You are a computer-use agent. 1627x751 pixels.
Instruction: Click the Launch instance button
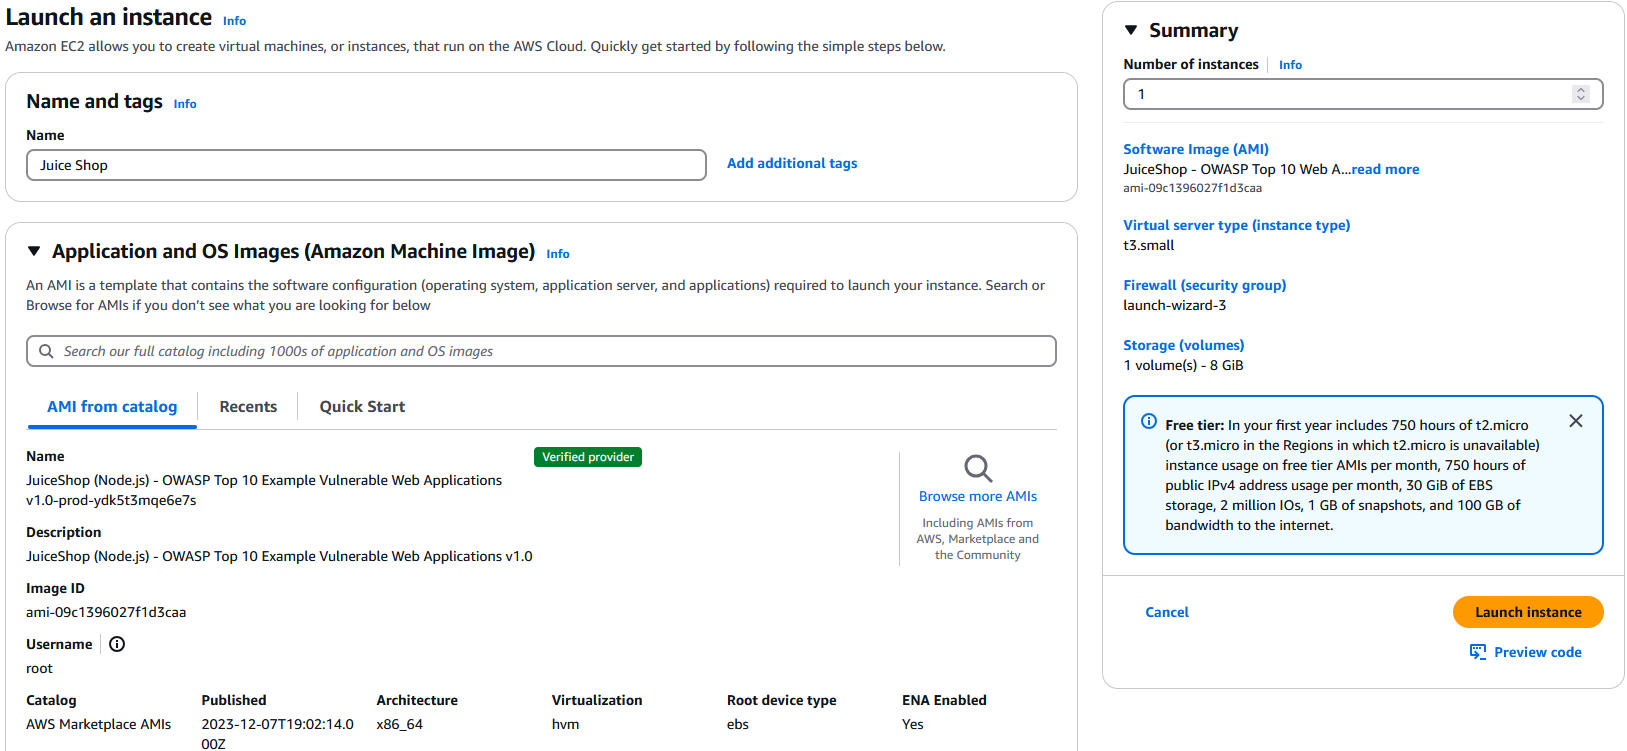click(x=1528, y=612)
